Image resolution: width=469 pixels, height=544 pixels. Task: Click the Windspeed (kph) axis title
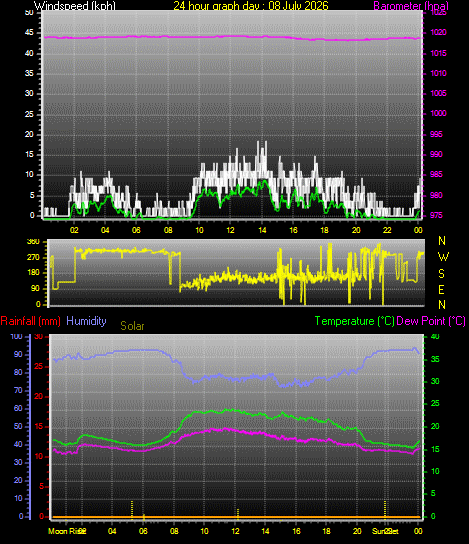tap(75, 6)
